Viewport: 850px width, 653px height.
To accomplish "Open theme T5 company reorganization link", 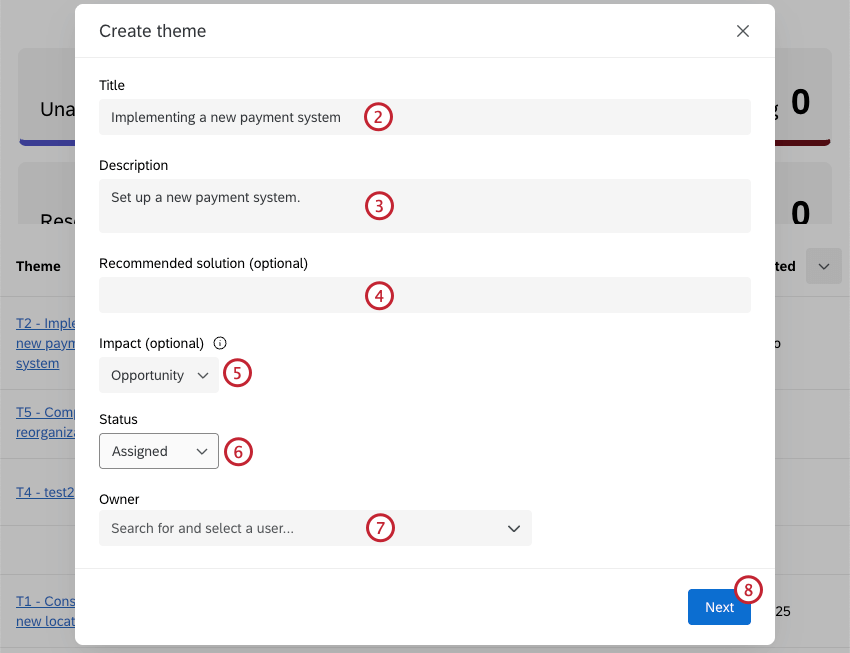I will coord(44,421).
